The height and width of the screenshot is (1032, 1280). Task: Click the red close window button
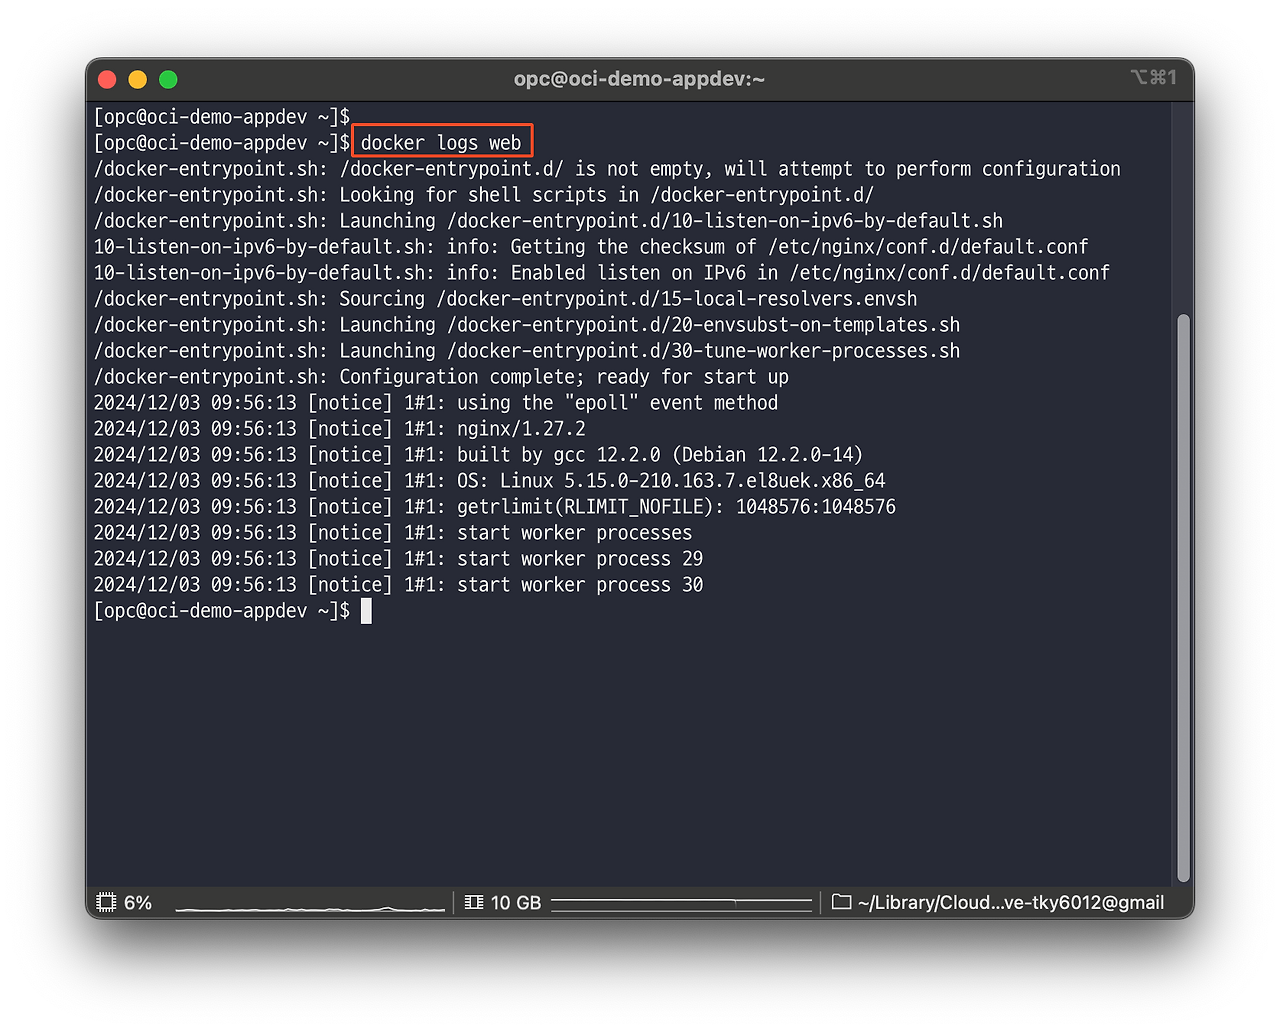(x=108, y=79)
